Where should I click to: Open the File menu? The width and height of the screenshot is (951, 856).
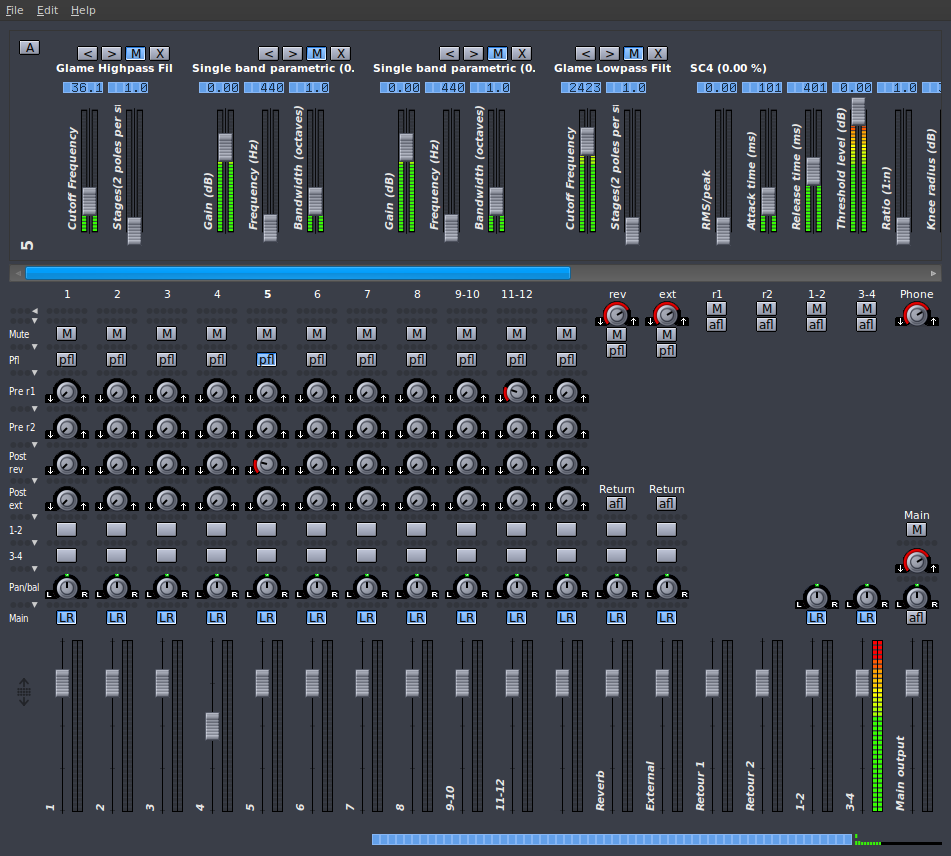click(14, 10)
